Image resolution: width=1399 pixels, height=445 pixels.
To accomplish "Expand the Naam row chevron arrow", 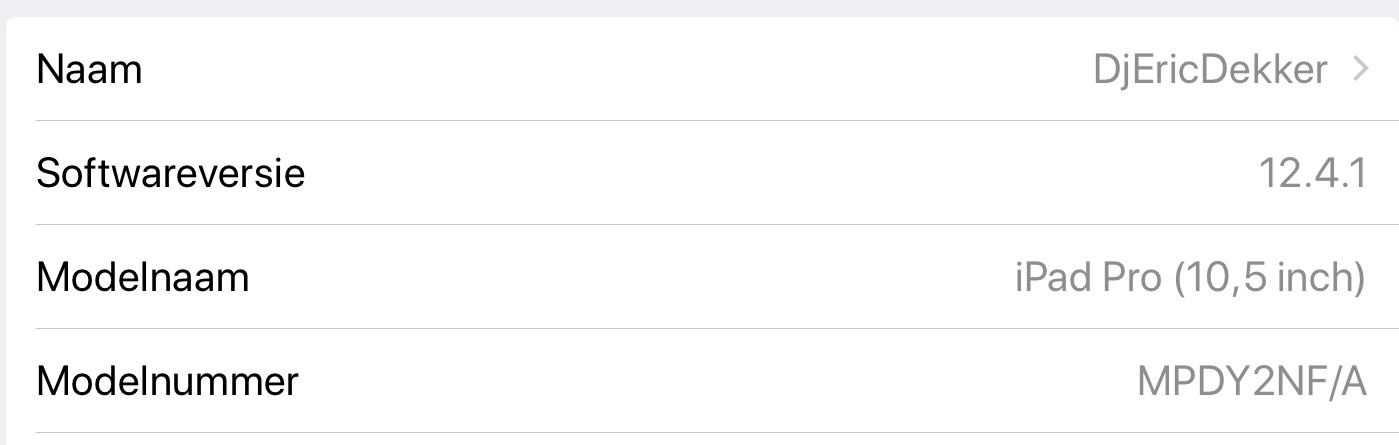I will point(1360,70).
